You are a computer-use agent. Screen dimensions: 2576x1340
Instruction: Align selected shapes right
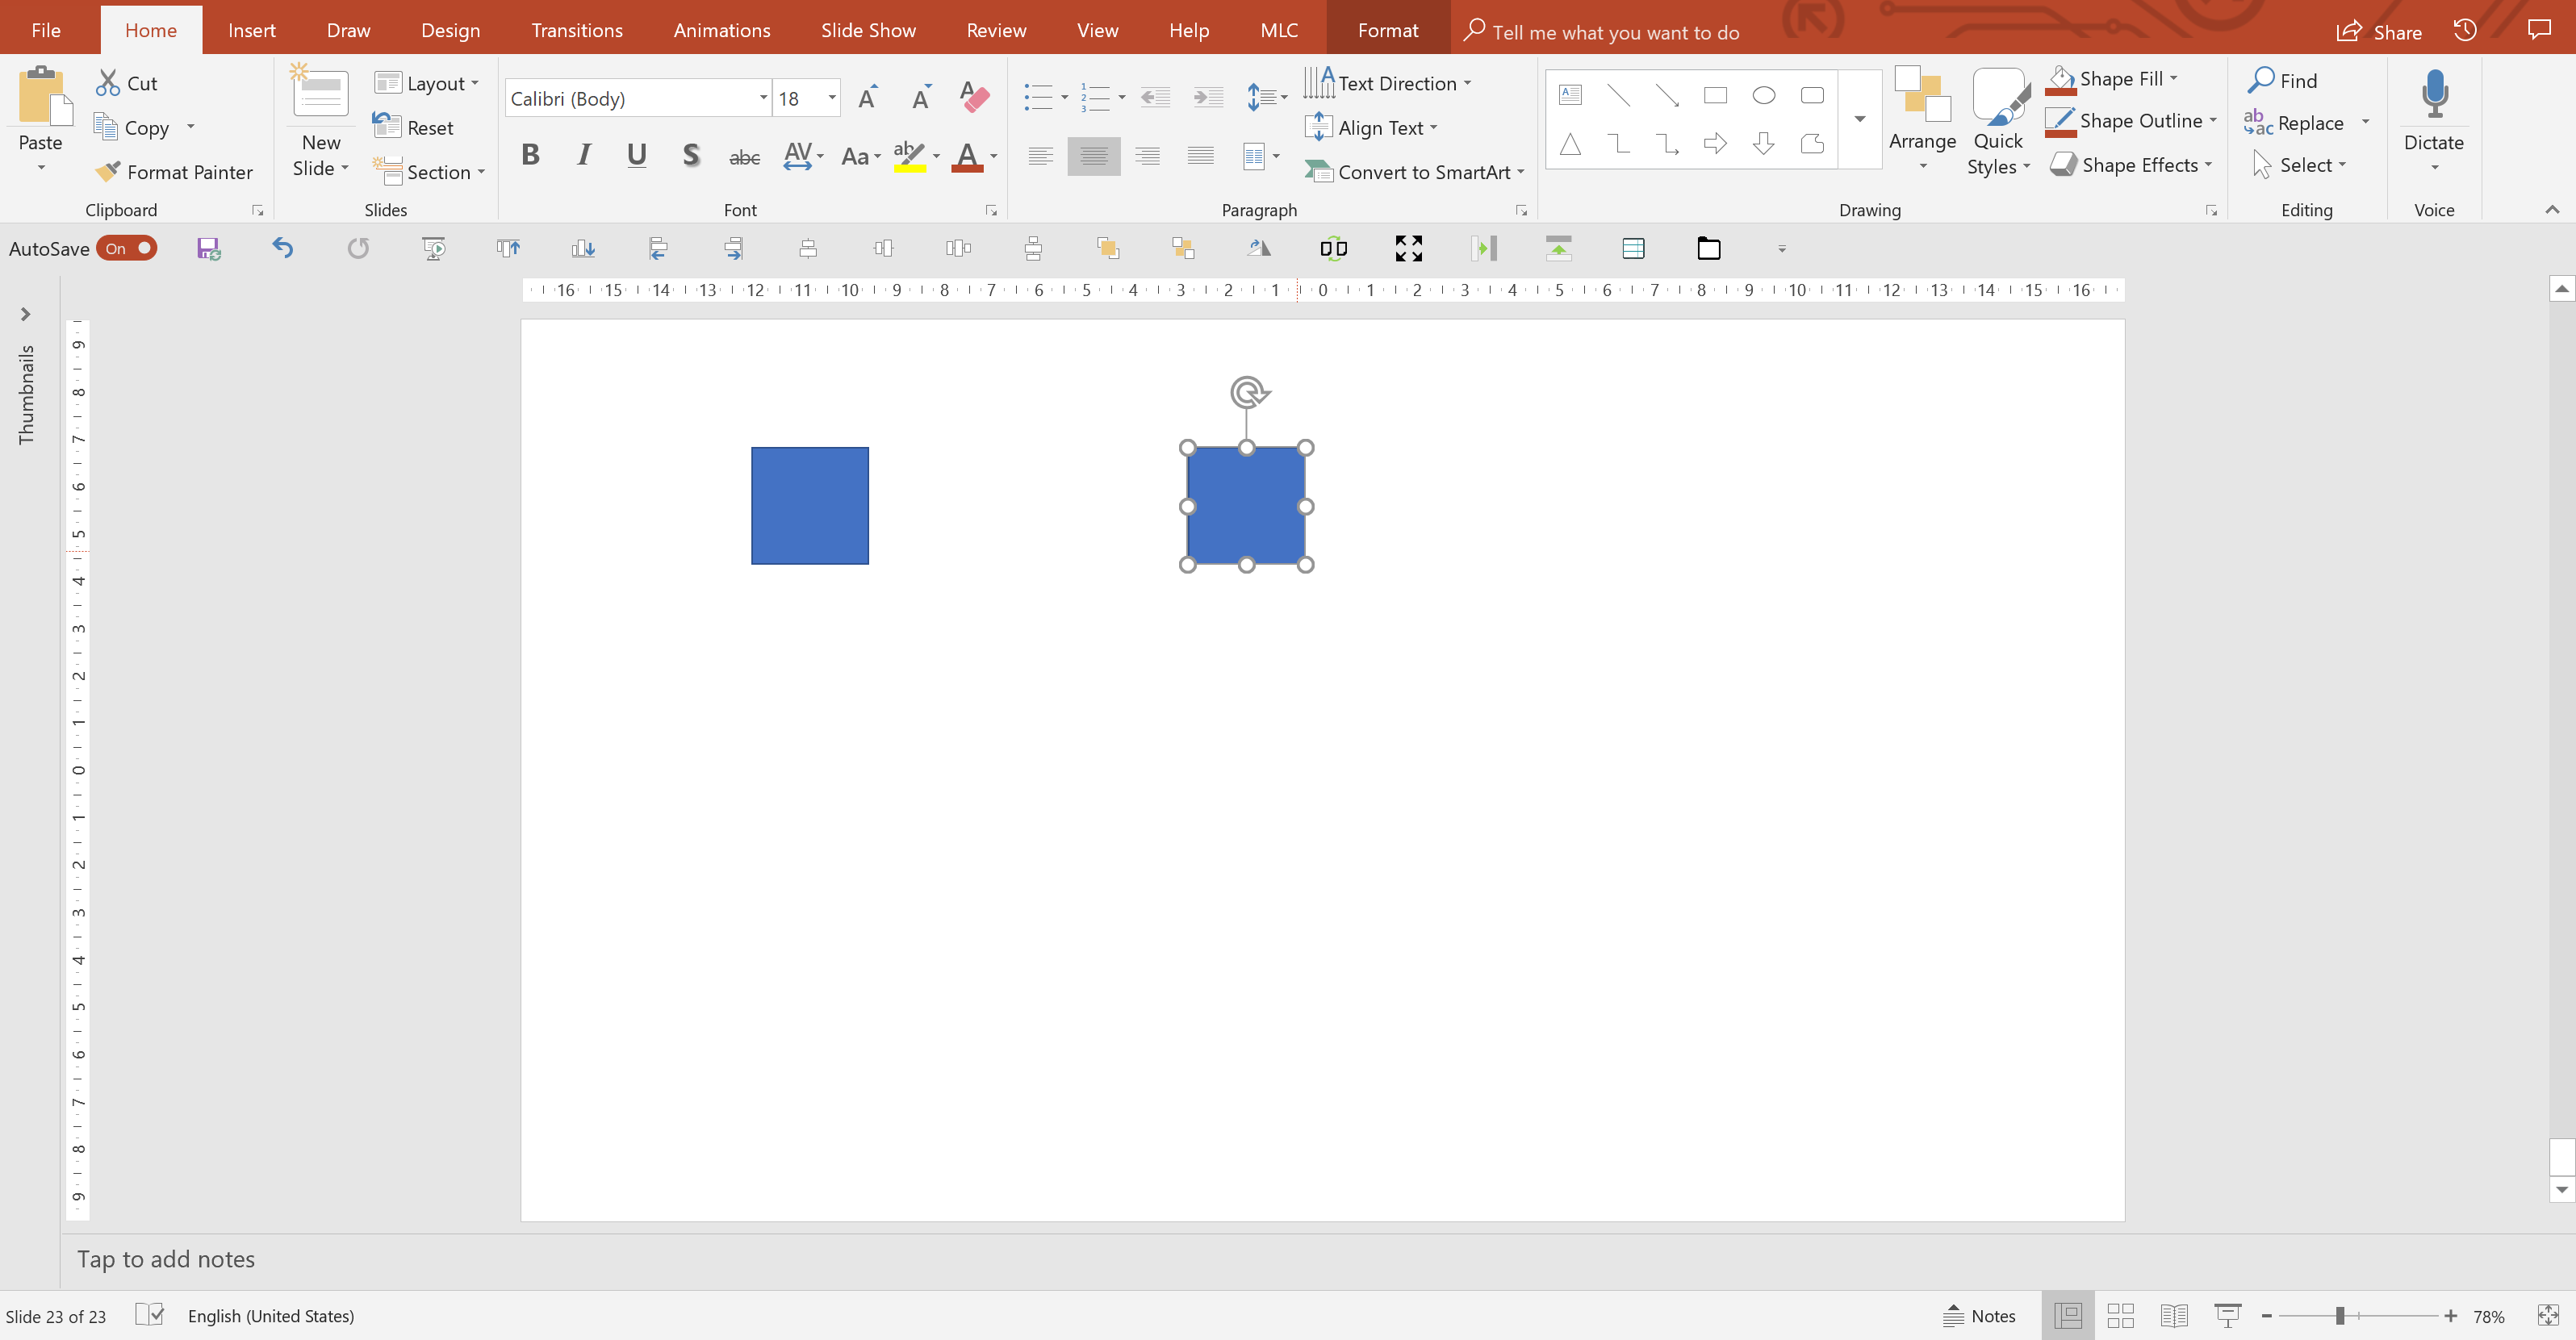(x=733, y=248)
